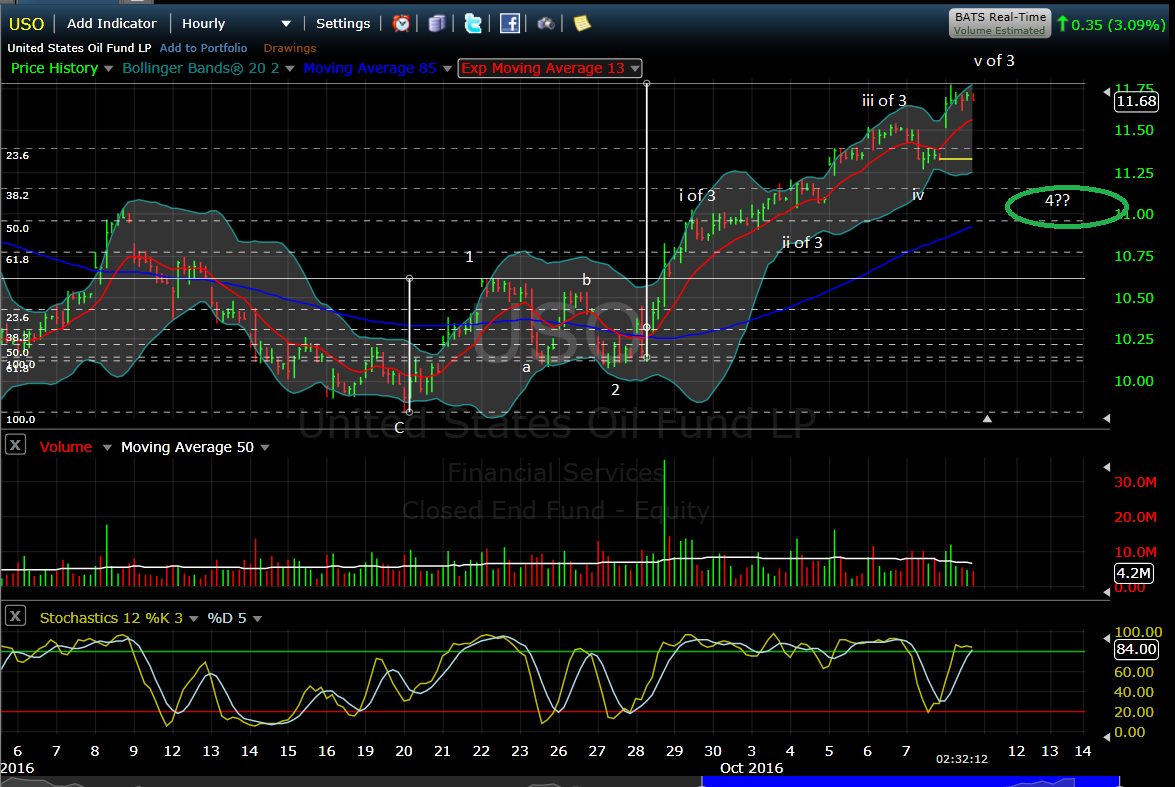Click the USO ticker symbol field

(27, 23)
